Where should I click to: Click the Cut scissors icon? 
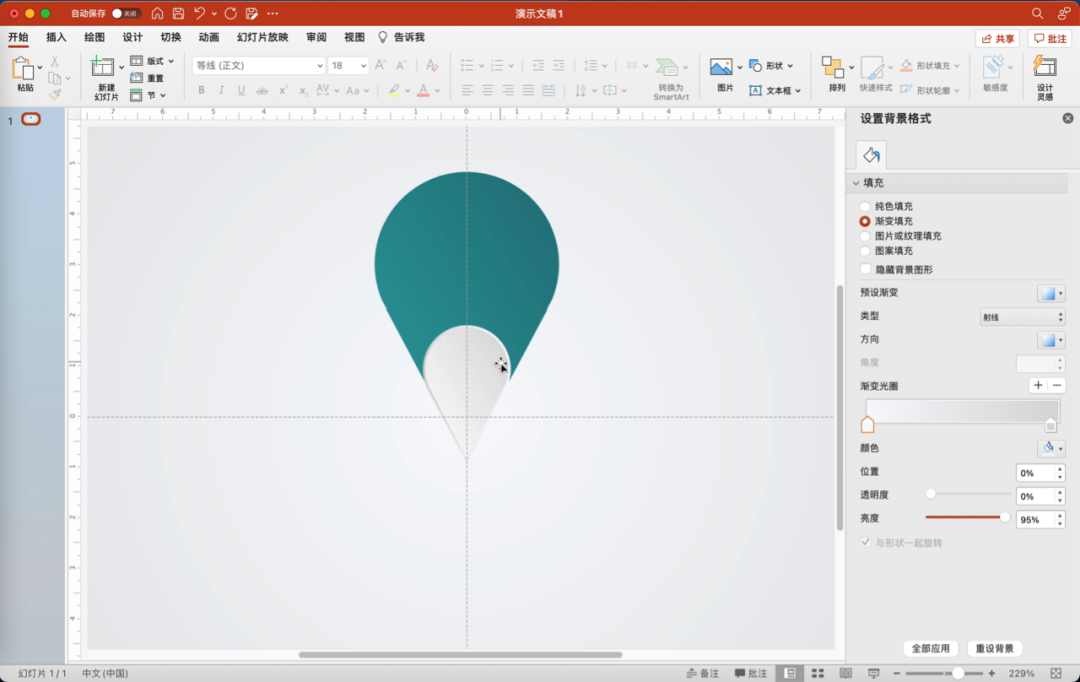(x=55, y=62)
